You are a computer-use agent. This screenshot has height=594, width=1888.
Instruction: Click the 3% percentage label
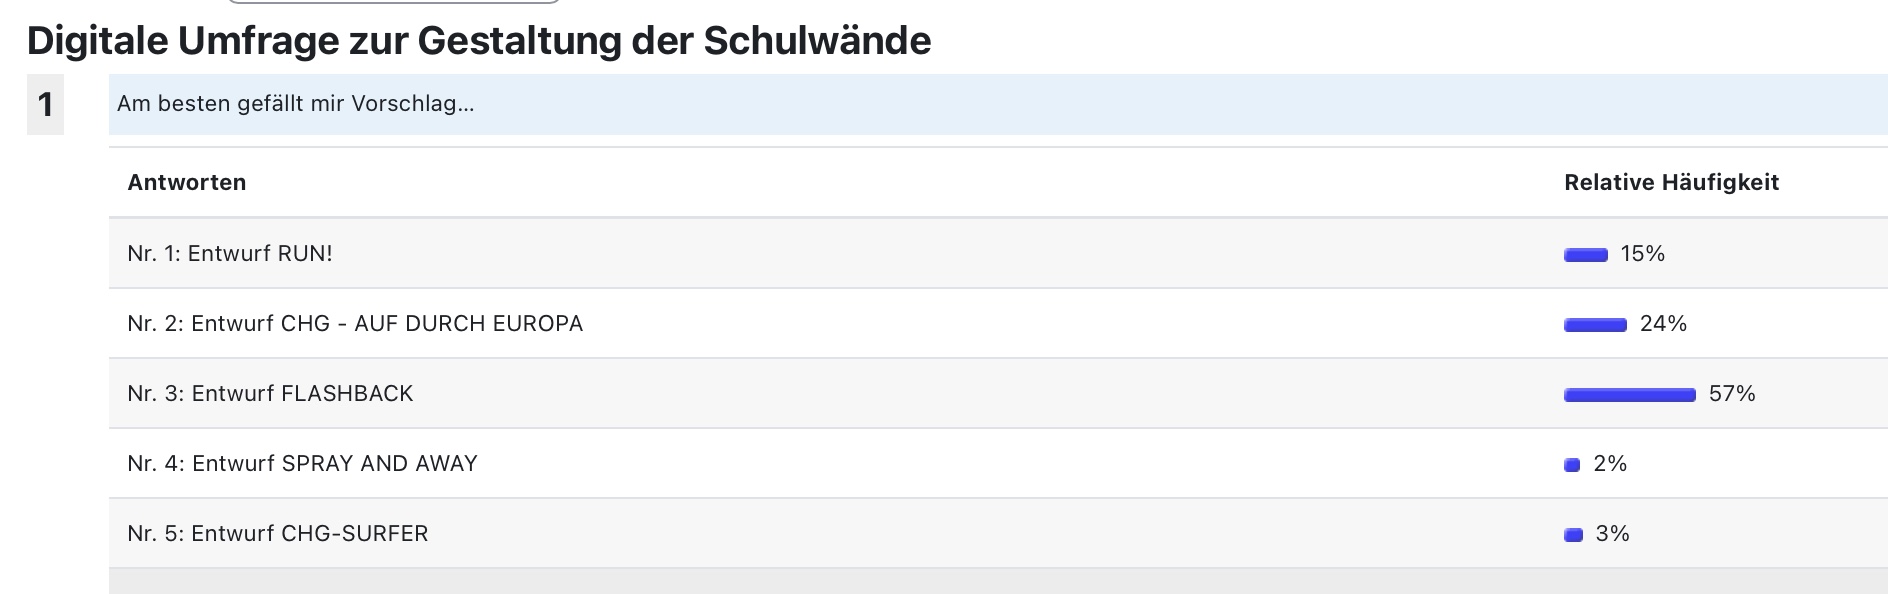tap(1613, 534)
